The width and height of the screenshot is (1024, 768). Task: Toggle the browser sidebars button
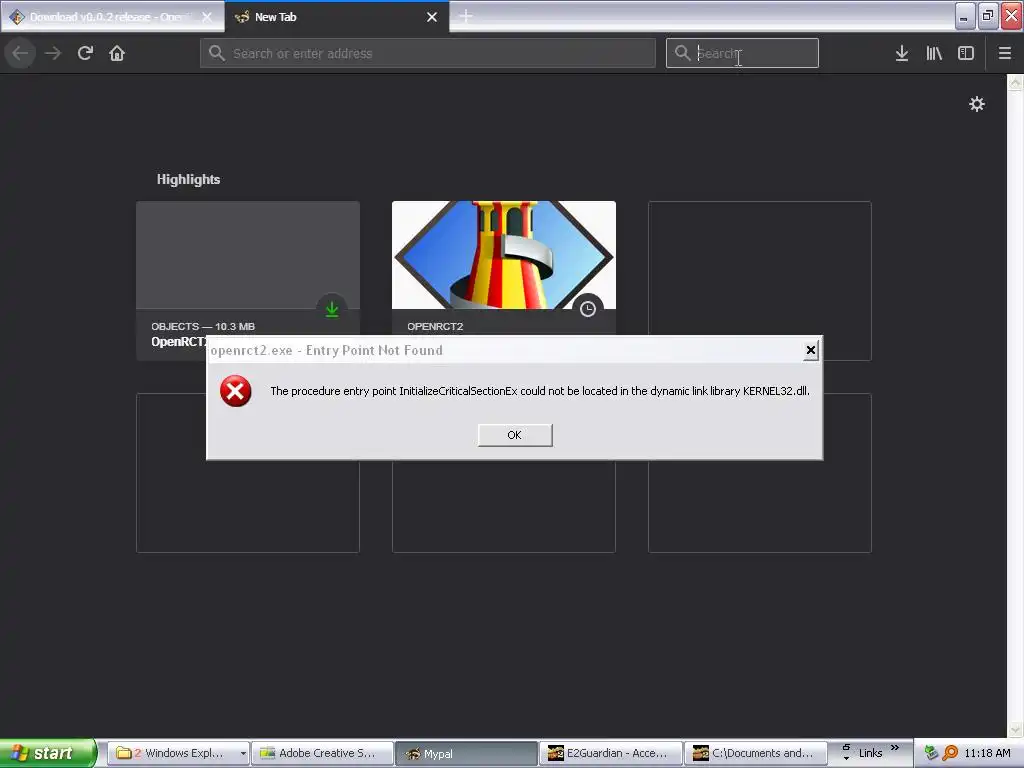[x=966, y=53]
